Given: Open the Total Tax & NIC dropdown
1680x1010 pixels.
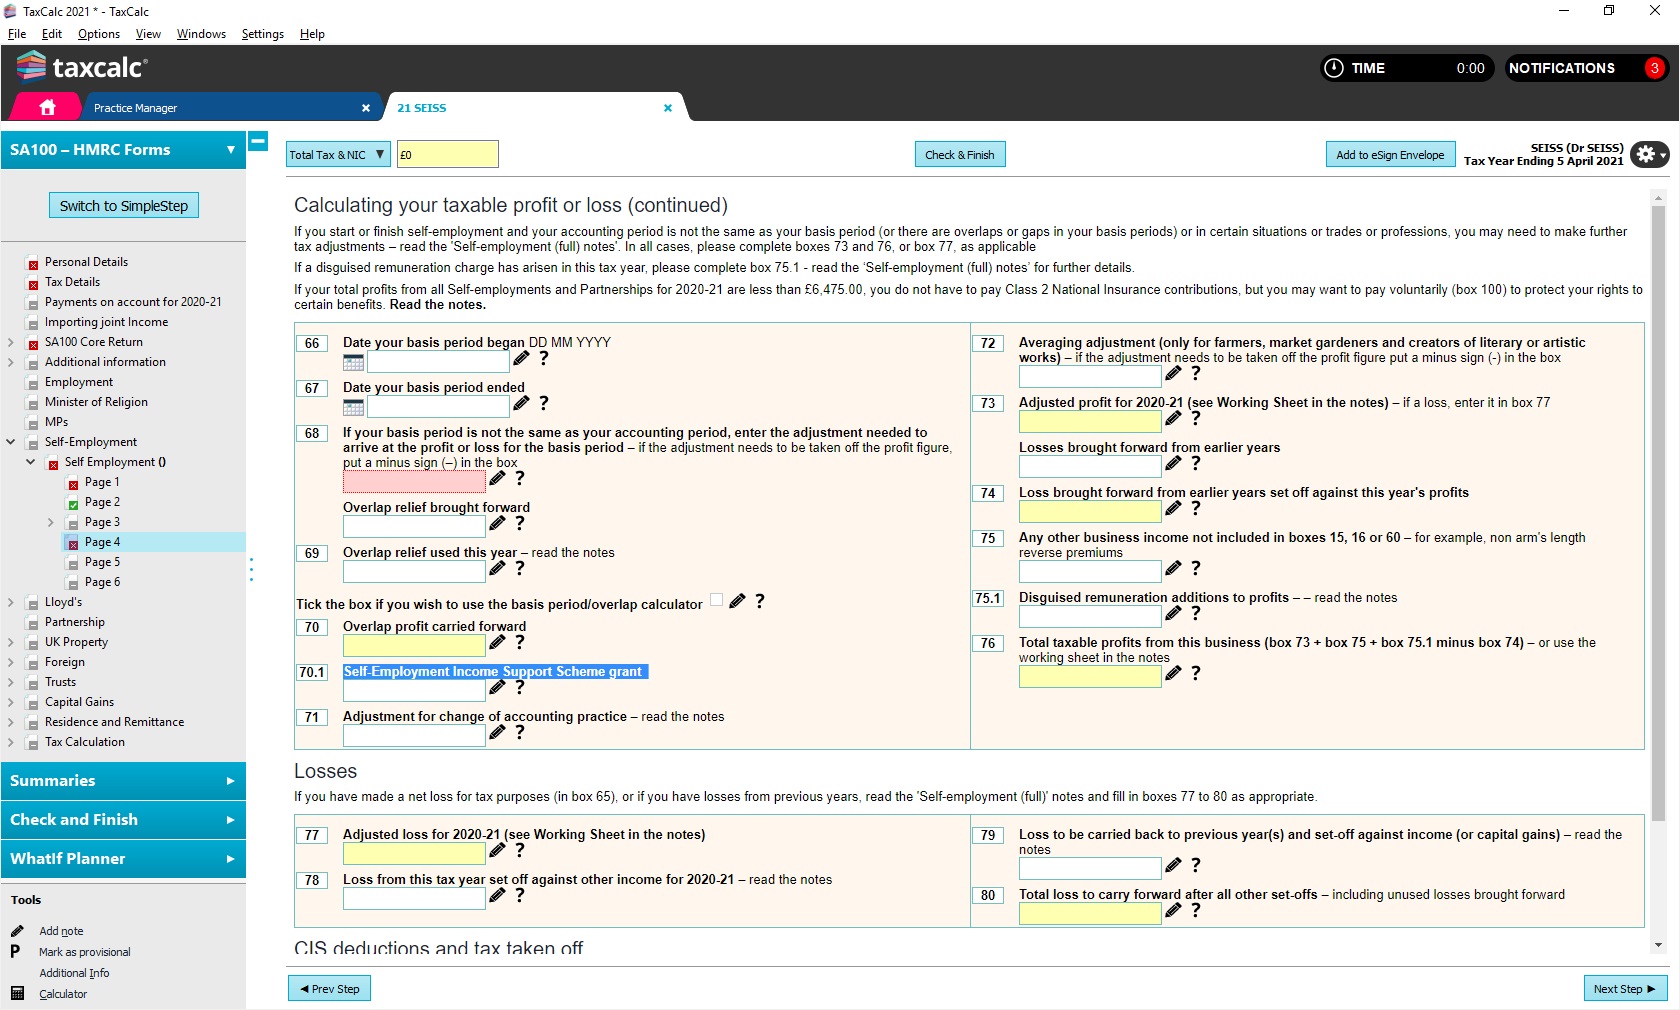Looking at the screenshot, I should 337,155.
